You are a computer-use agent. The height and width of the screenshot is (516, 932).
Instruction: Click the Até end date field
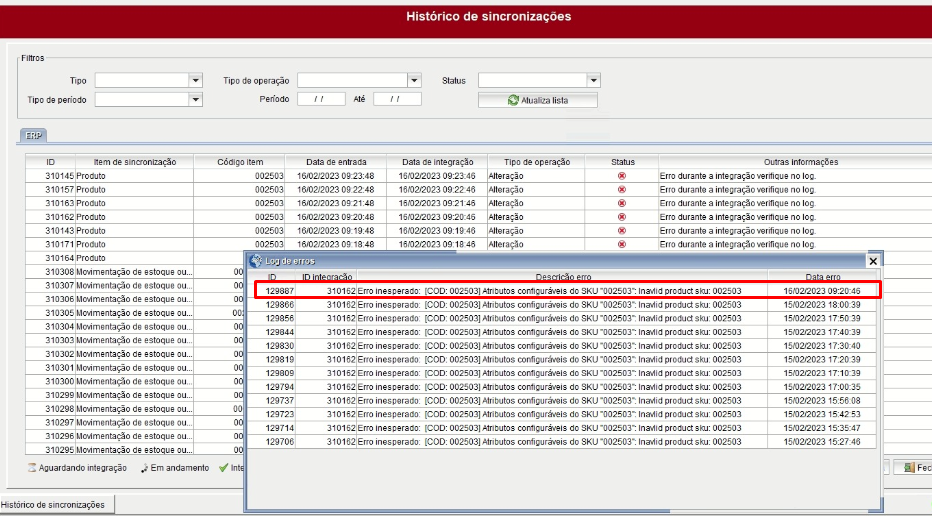coord(397,99)
